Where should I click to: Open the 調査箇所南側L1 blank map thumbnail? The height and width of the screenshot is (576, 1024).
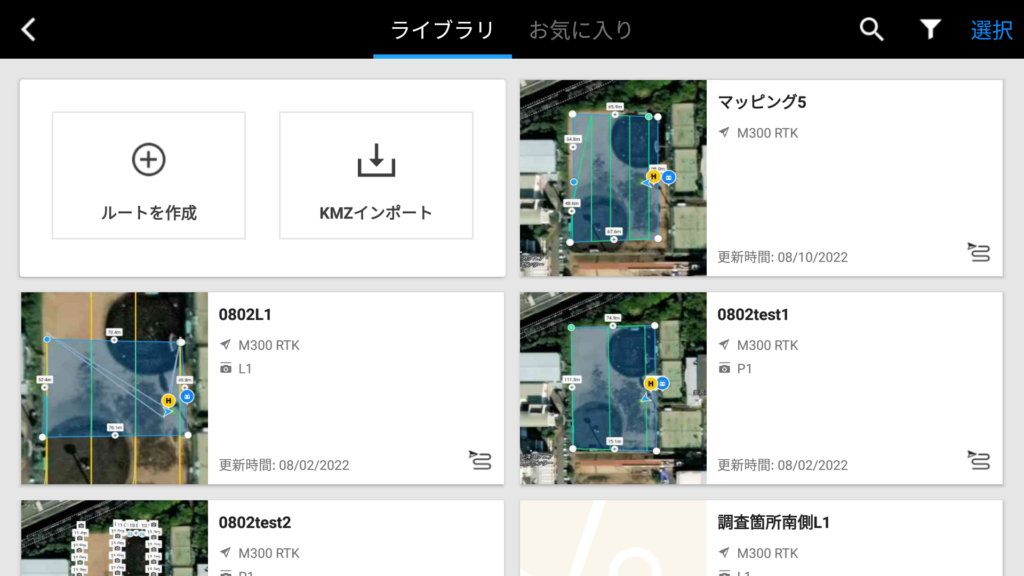pos(613,538)
